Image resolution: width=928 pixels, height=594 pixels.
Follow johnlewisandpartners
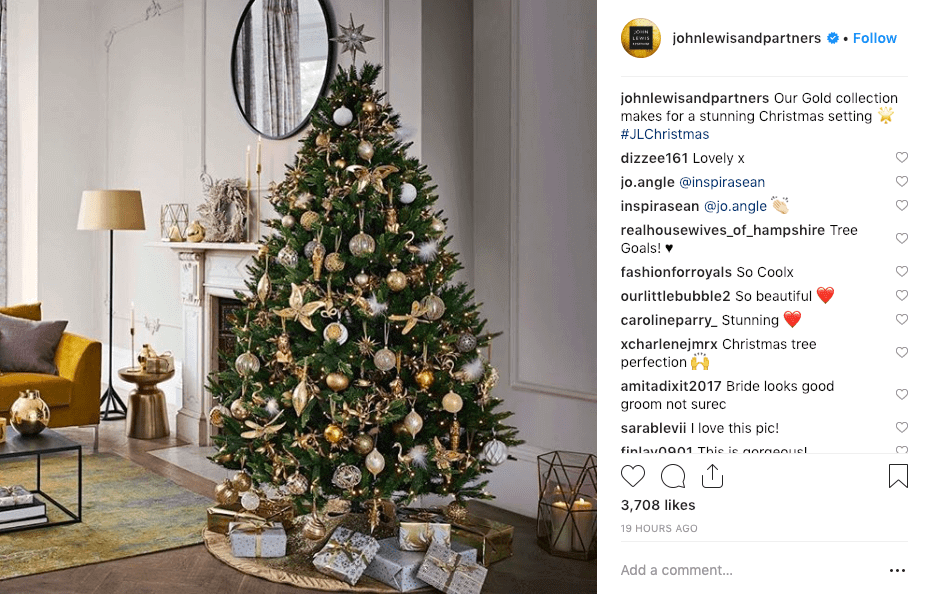[x=874, y=38]
